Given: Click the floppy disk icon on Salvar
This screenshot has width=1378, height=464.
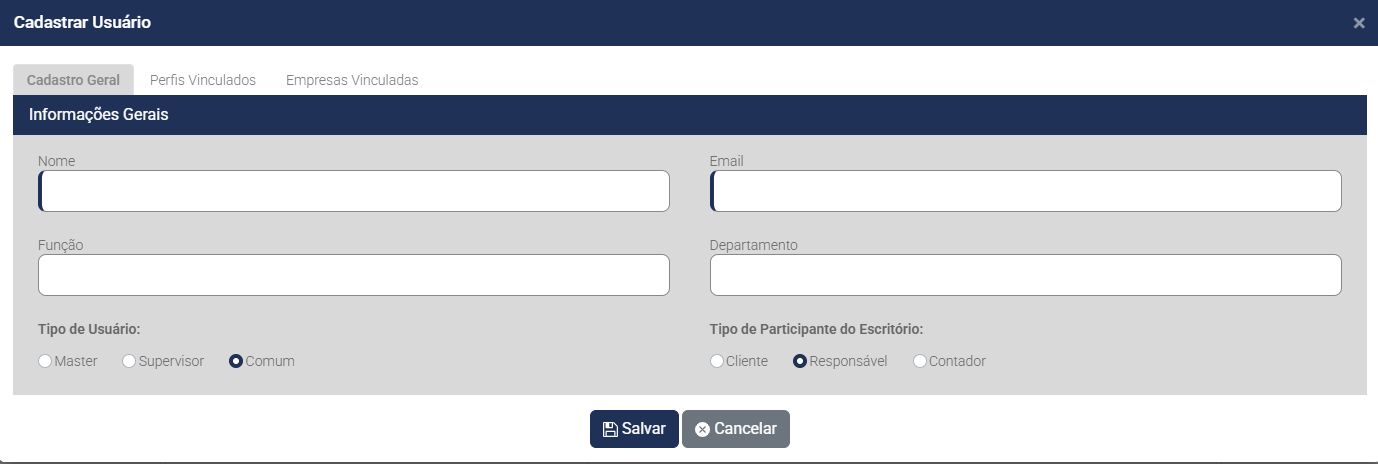Looking at the screenshot, I should tap(610, 429).
